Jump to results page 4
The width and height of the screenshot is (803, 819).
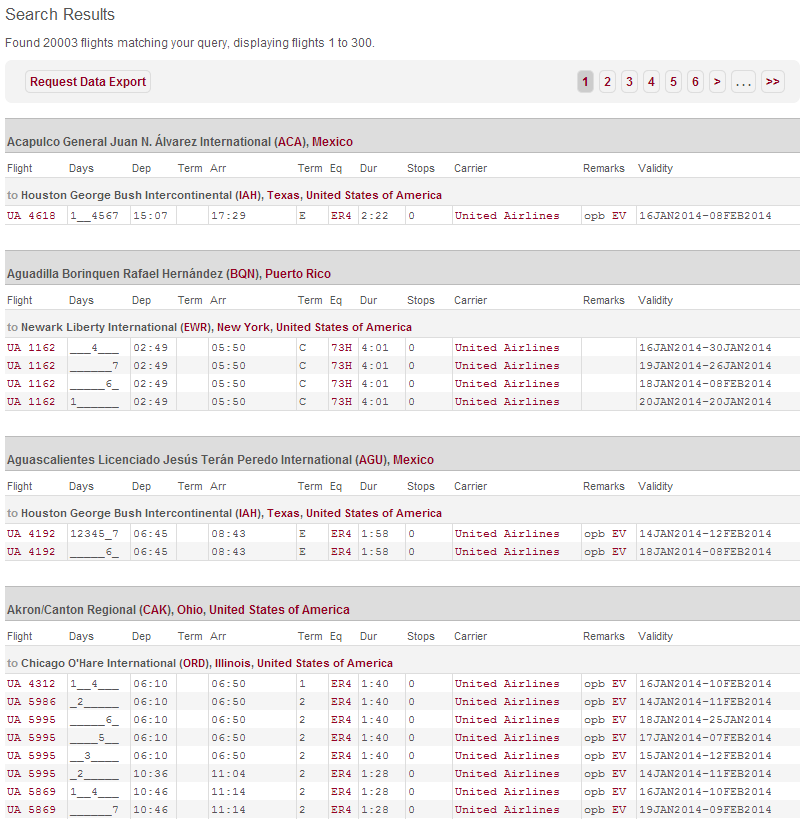coord(651,82)
